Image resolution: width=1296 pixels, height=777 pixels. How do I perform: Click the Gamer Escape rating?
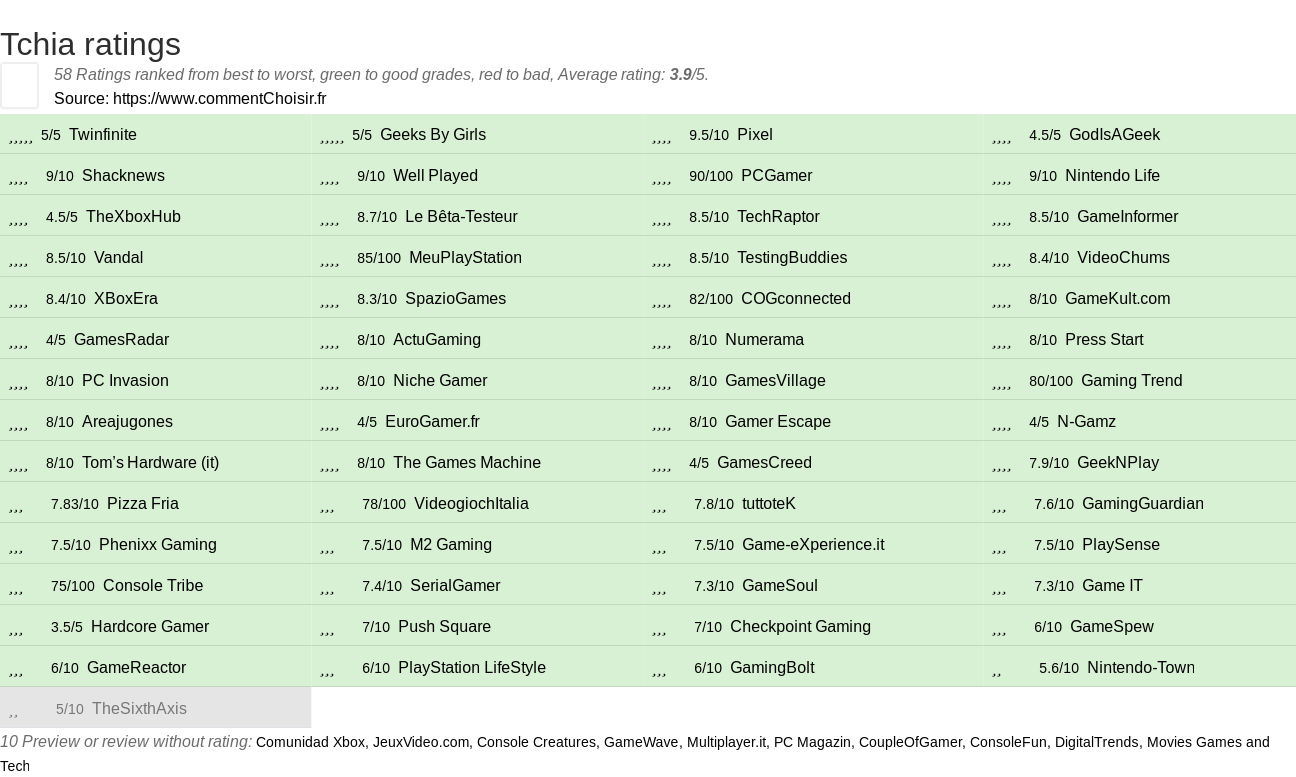813,421
